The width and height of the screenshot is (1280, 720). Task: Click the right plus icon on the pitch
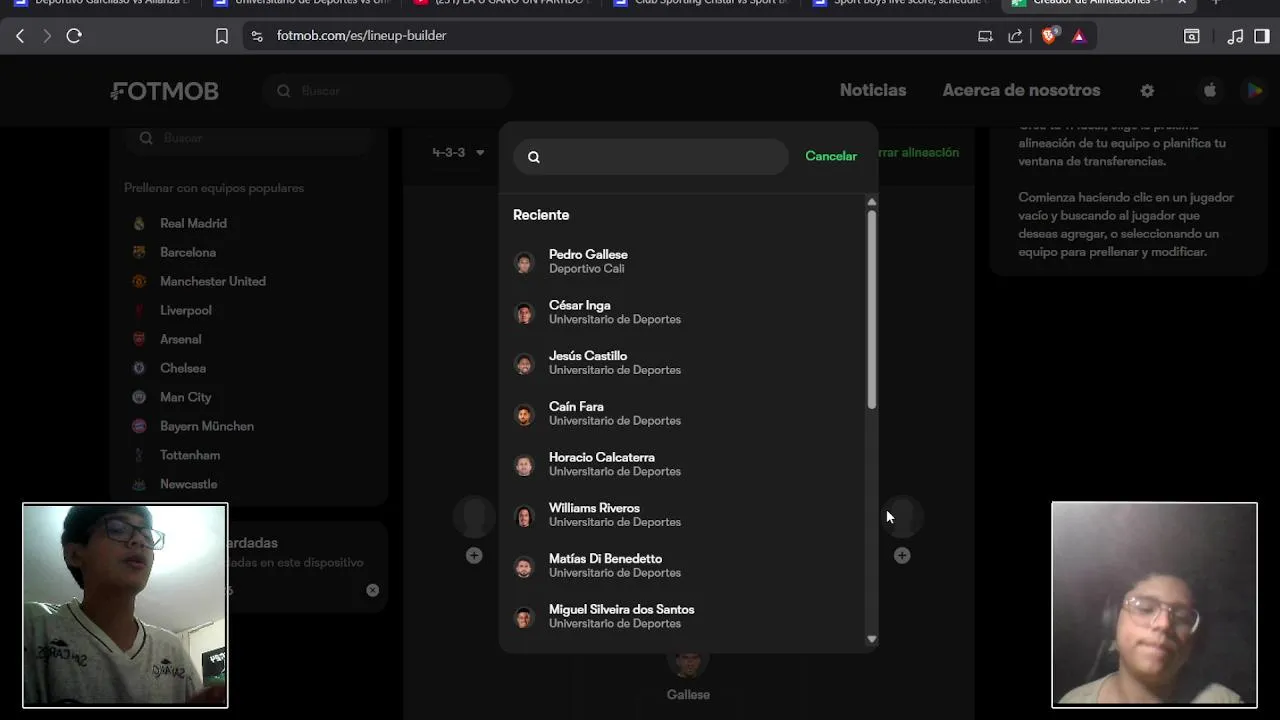point(902,555)
